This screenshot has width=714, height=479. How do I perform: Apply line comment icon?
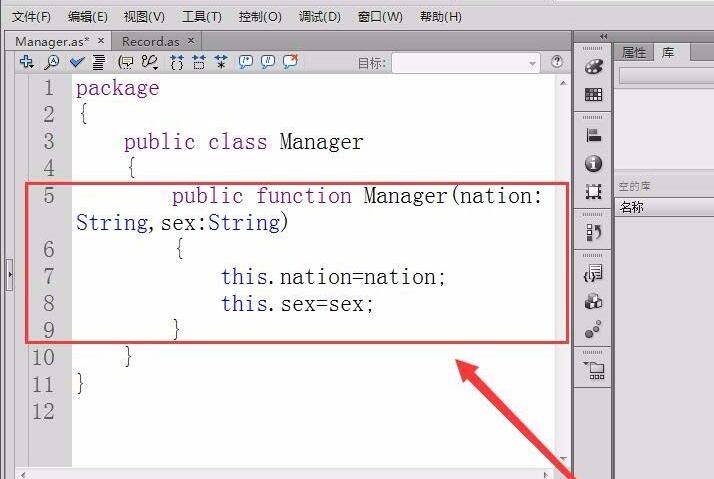pos(268,61)
